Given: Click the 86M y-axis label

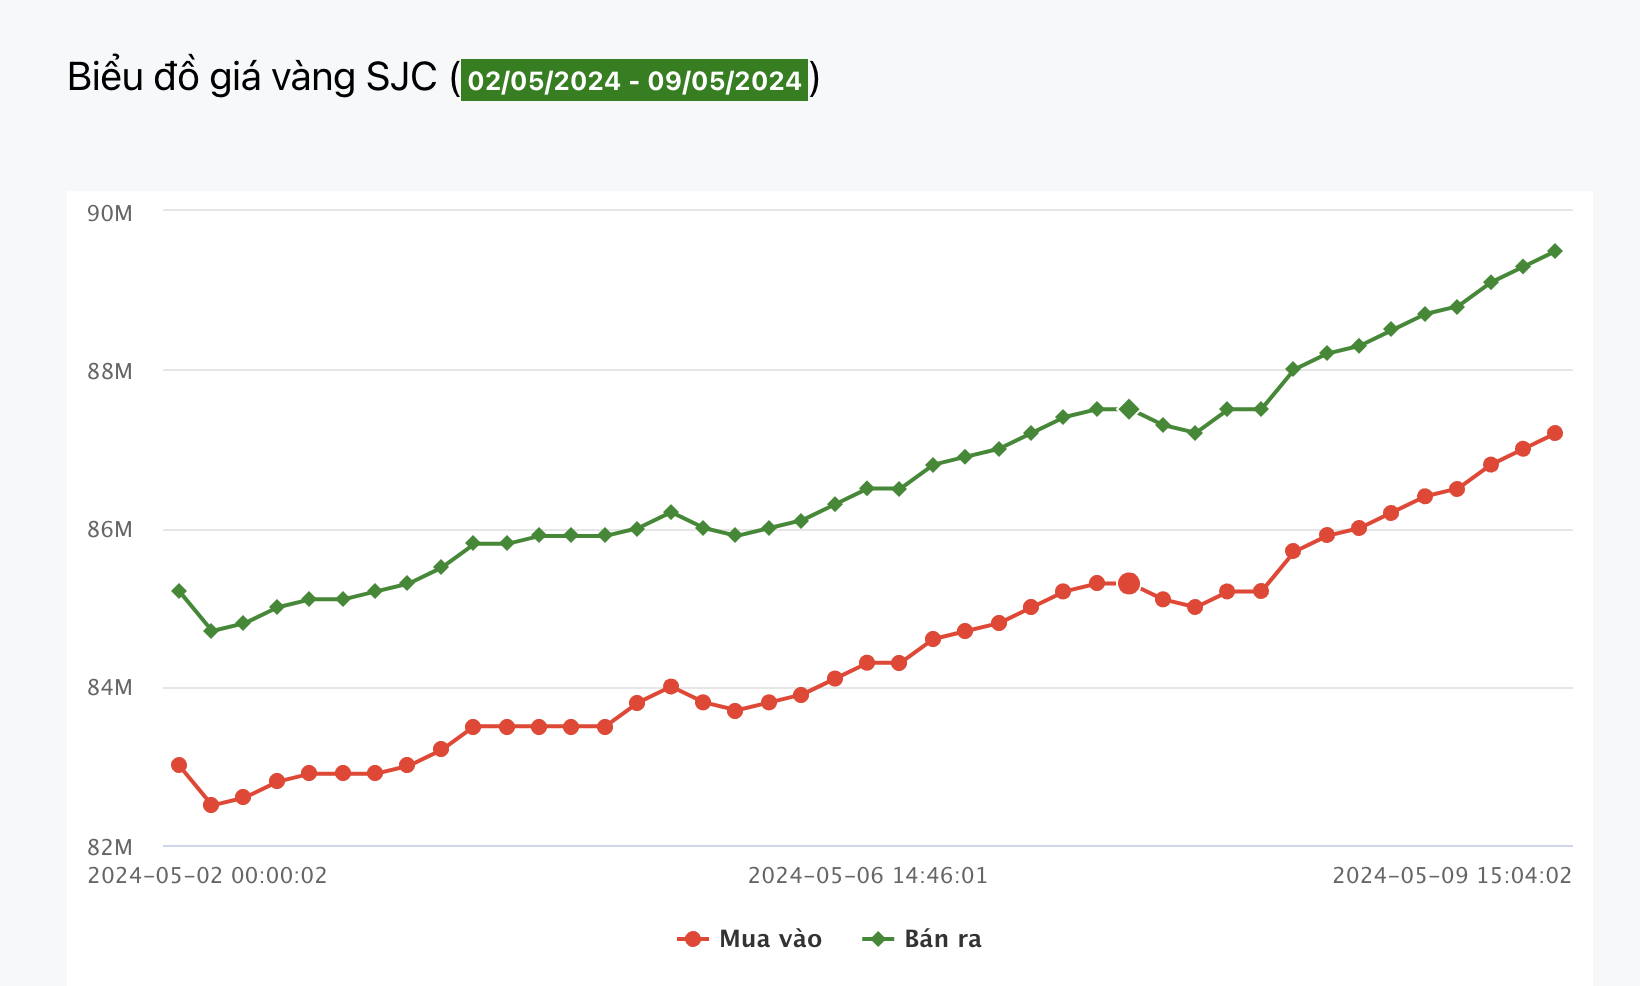Looking at the screenshot, I should 110,530.
